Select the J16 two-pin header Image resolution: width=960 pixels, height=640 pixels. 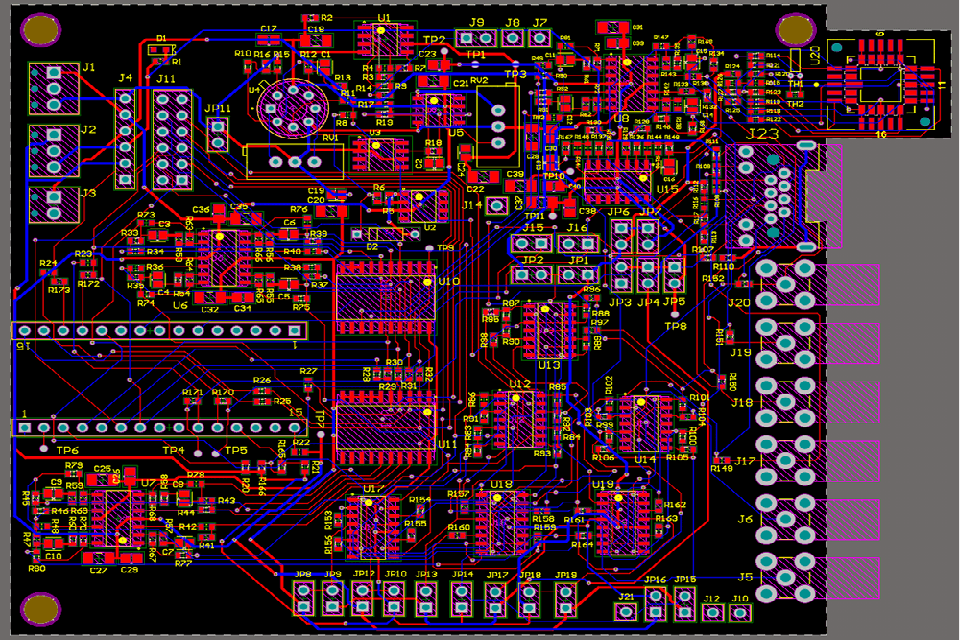pos(577,244)
